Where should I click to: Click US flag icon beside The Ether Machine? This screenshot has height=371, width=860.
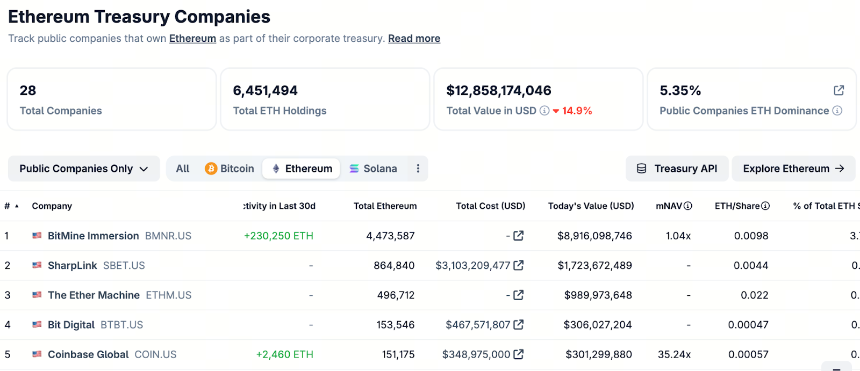pos(37,295)
